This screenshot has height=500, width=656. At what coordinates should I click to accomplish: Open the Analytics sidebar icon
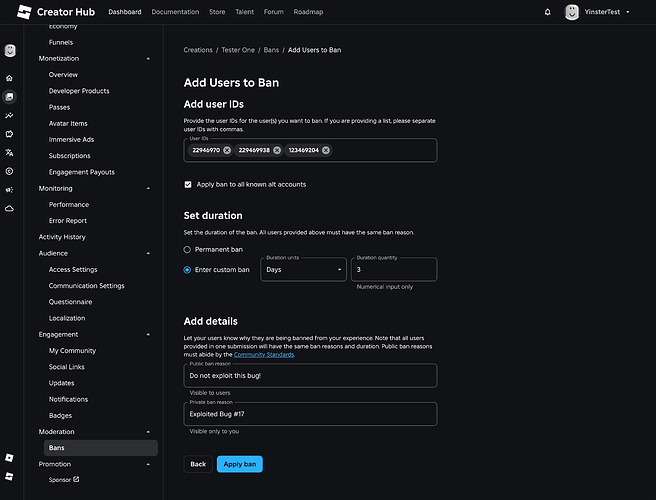pyautogui.click(x=9, y=115)
